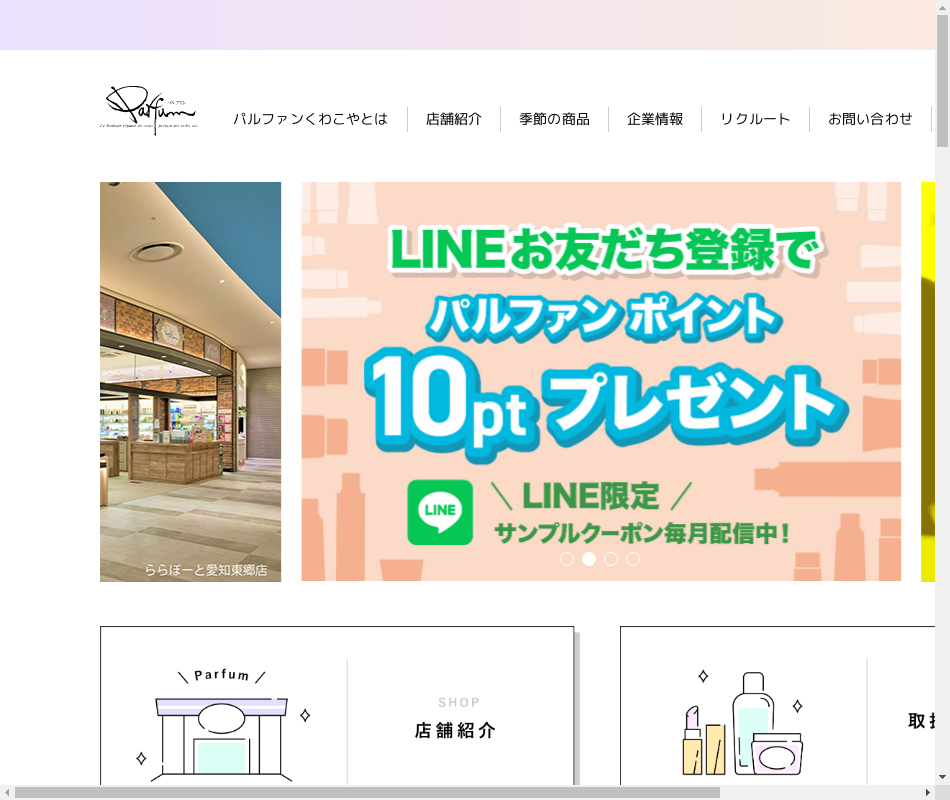Click the horizontal scrollbar right arrow
This screenshot has height=800, width=950.
tap(928, 793)
